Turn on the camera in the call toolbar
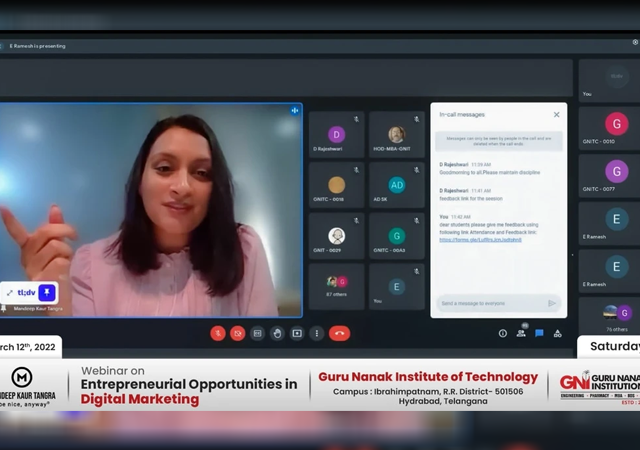 pos(238,334)
